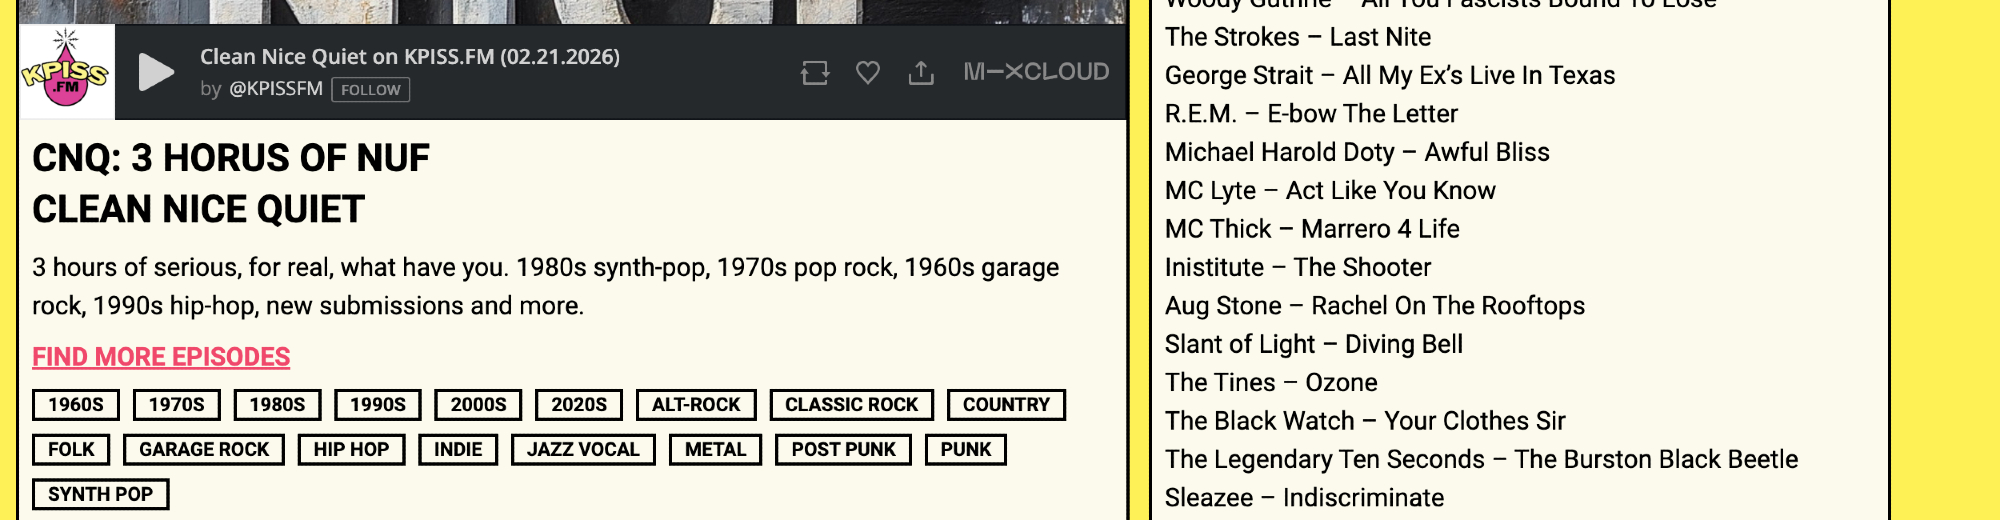
Task: Select the POST PUNK tag
Action: click(843, 450)
